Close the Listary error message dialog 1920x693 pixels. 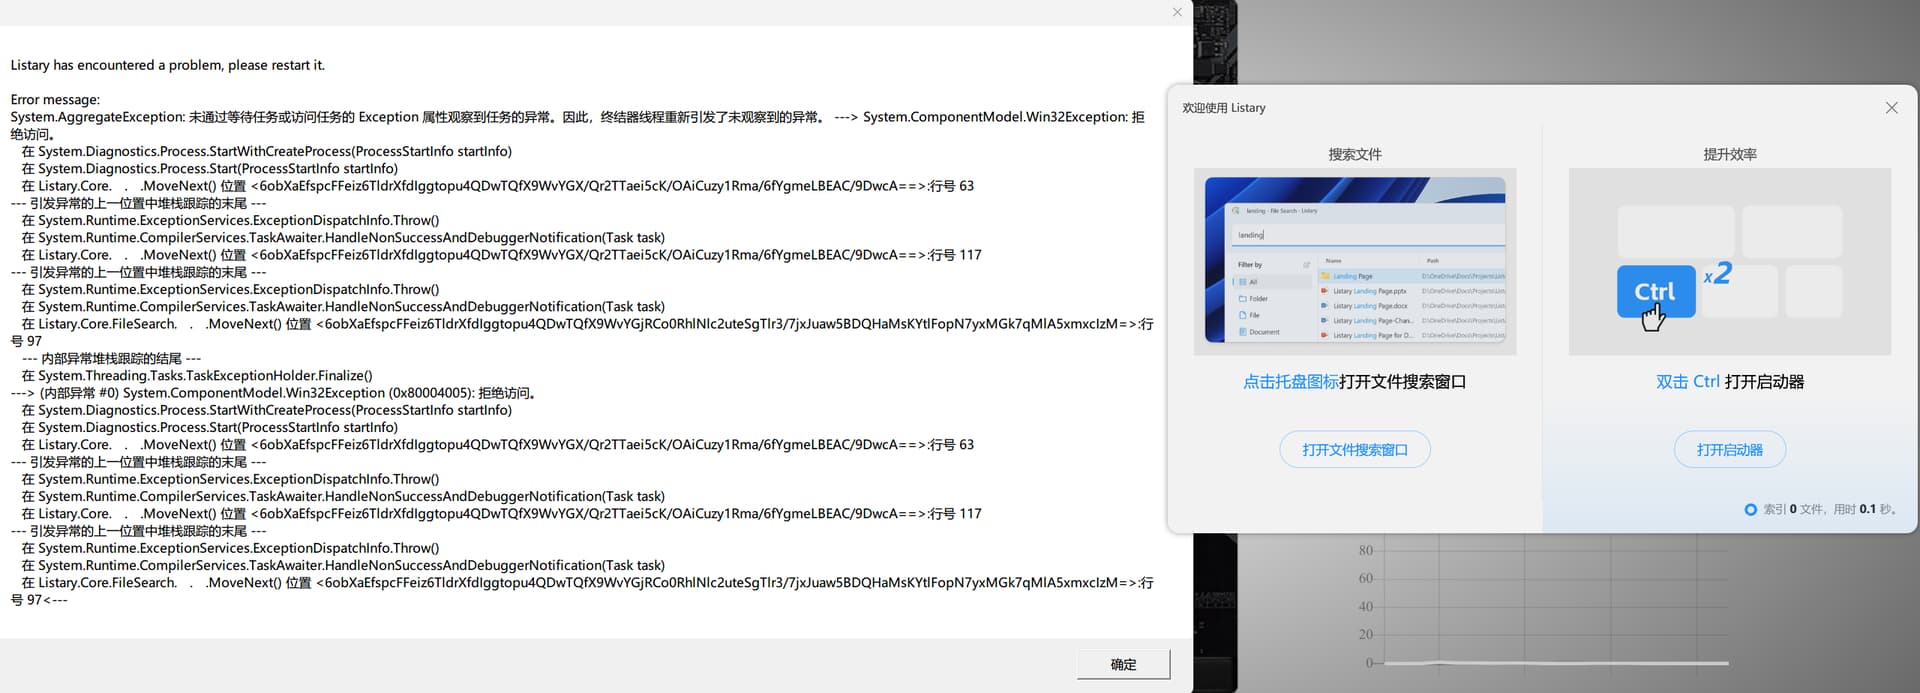click(x=1177, y=12)
